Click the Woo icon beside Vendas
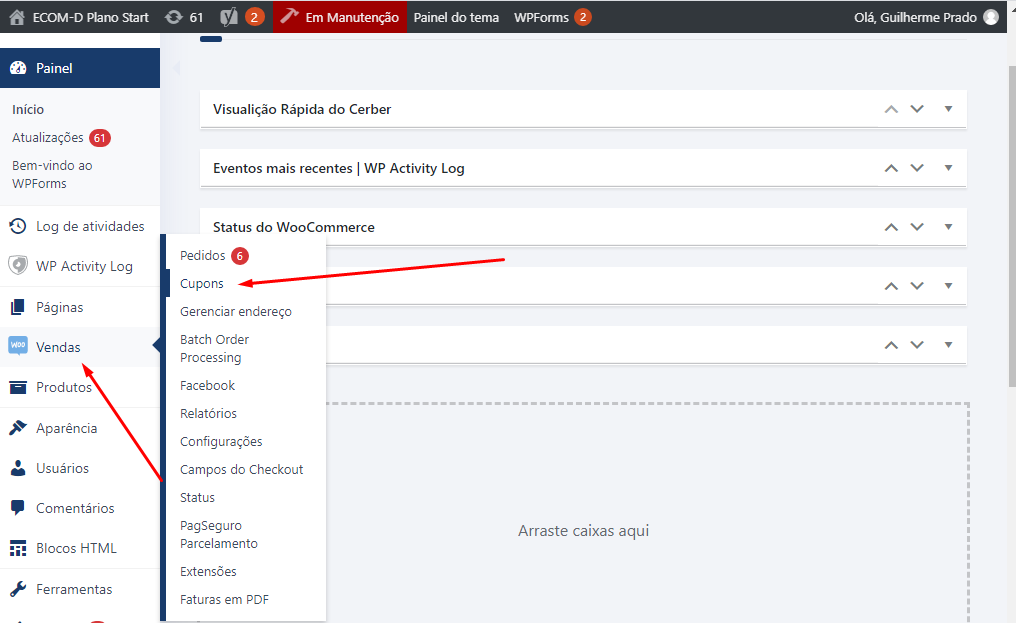 [18, 346]
